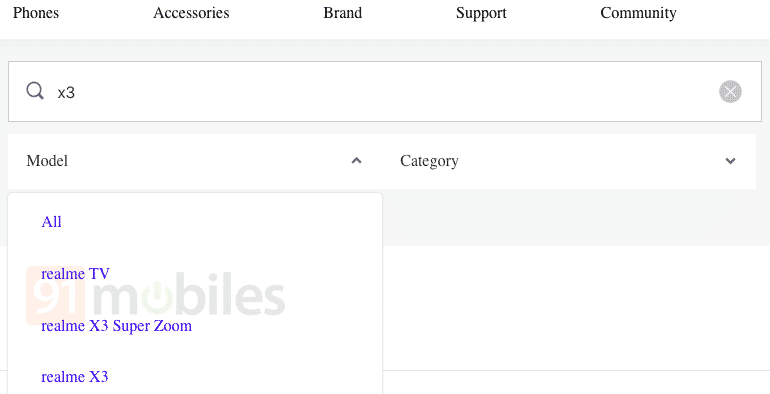Collapse the Model dropdown chevron

(x=357, y=161)
